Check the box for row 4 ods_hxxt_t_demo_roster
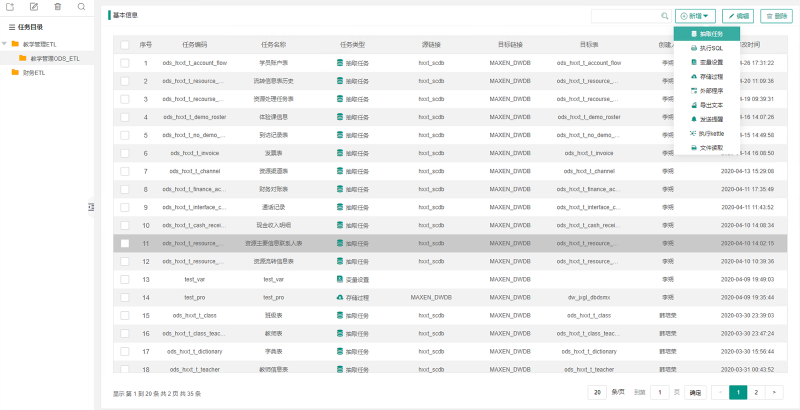This screenshot has height=410, width=800. pos(125,117)
